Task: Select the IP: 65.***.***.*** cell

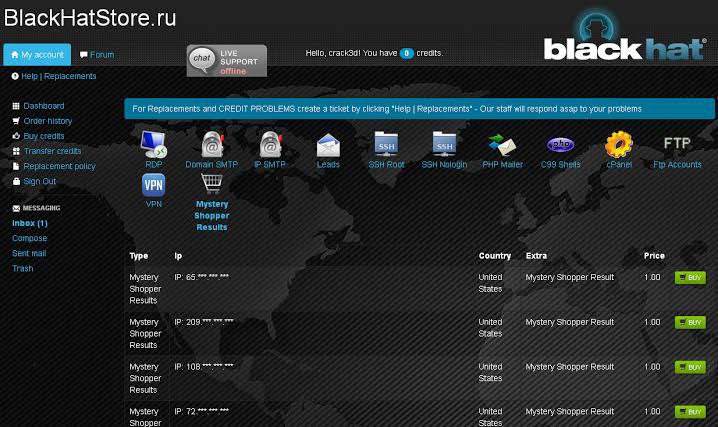Action: [x=201, y=277]
